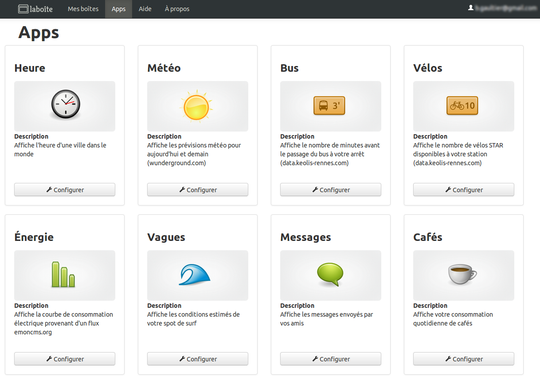Click the bicycle 10 icon in Vélos card

click(x=462, y=105)
